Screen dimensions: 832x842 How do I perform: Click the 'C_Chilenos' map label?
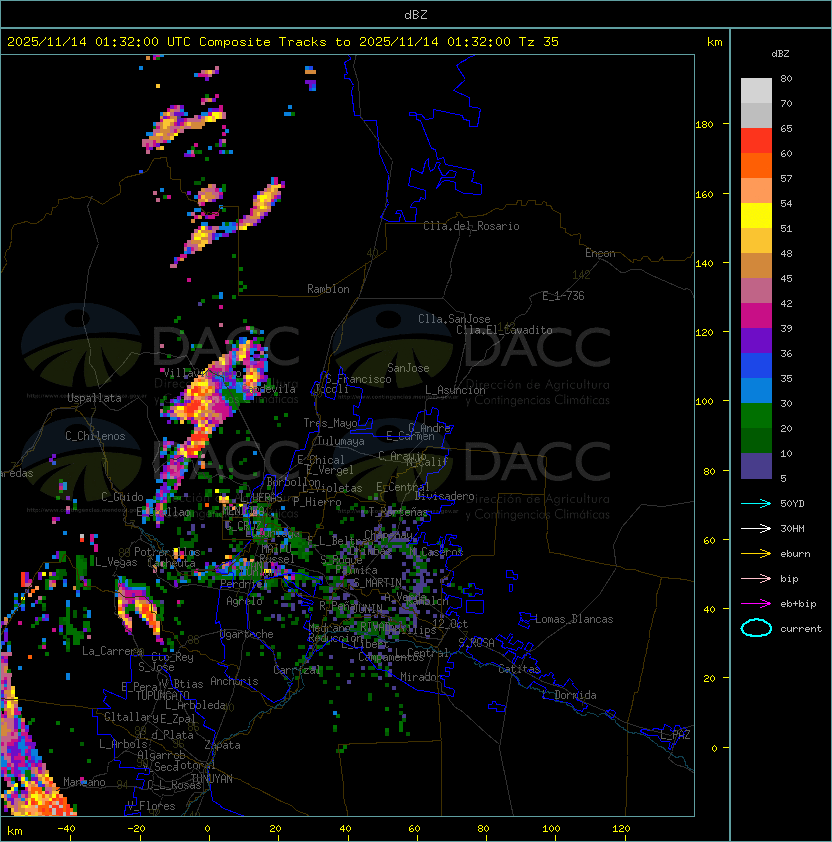click(95, 436)
